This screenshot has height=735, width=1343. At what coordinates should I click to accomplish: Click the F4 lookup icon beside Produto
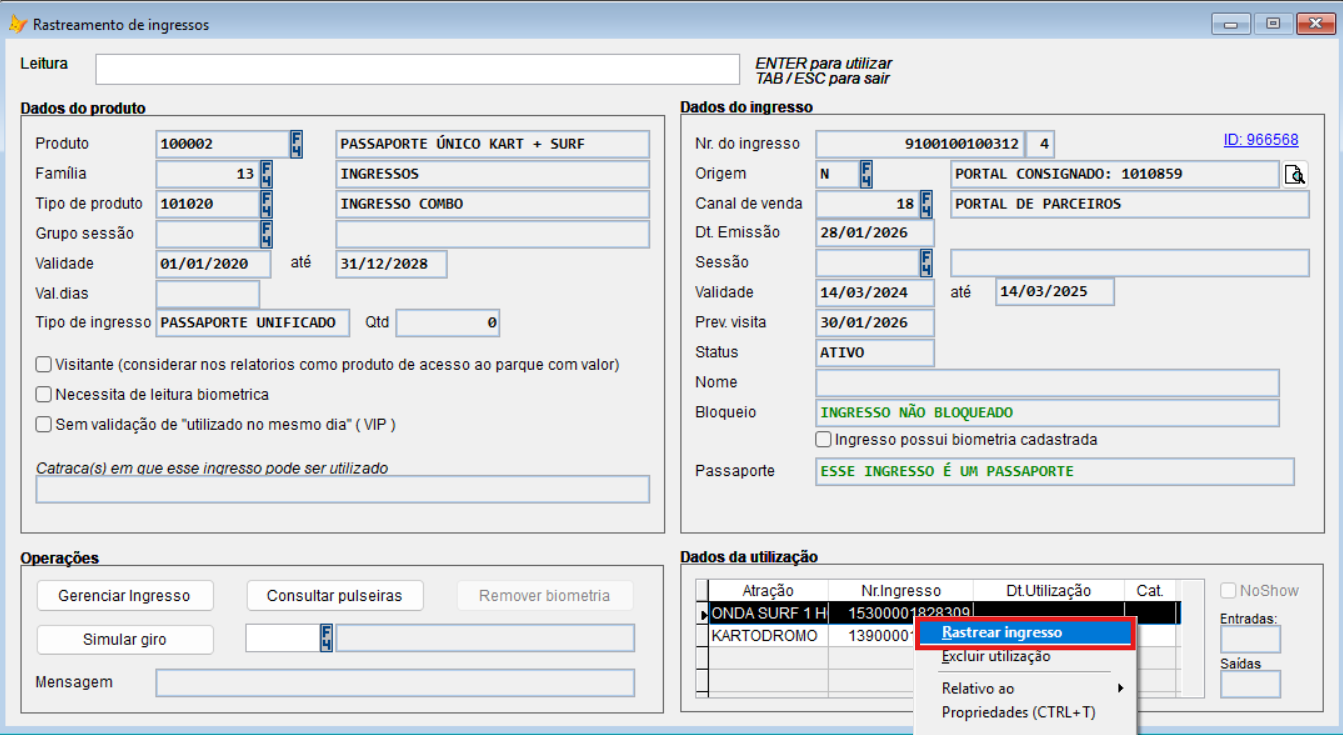(296, 144)
